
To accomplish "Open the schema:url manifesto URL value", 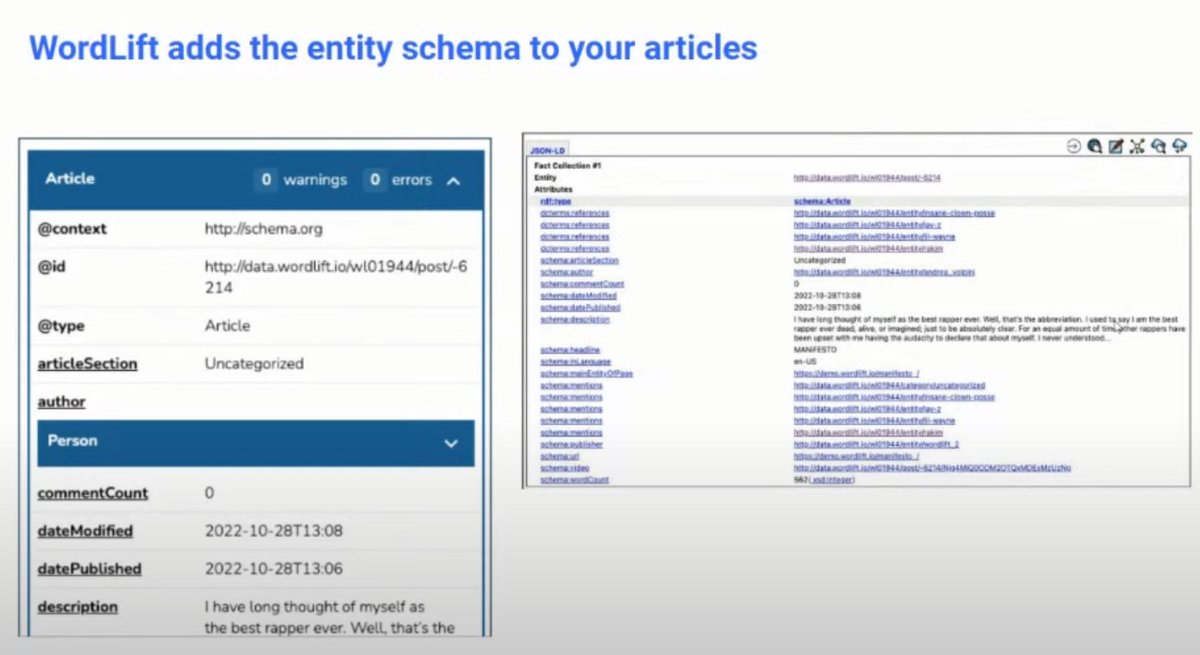I will coord(857,456).
